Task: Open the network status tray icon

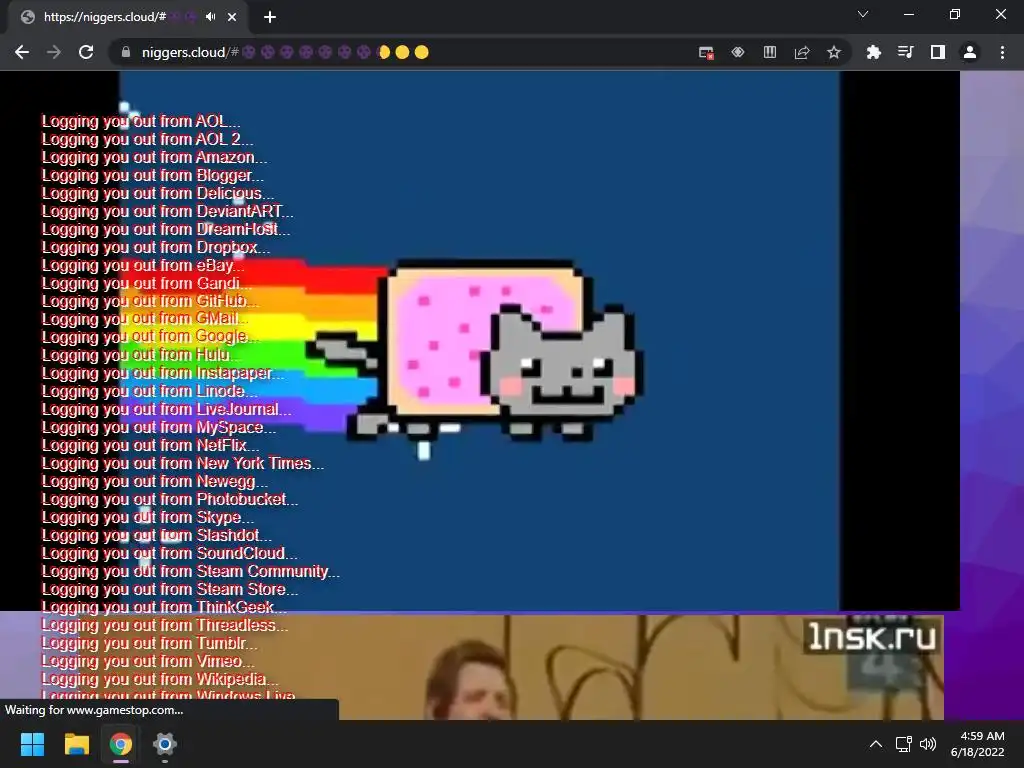Action: pyautogui.click(x=904, y=744)
